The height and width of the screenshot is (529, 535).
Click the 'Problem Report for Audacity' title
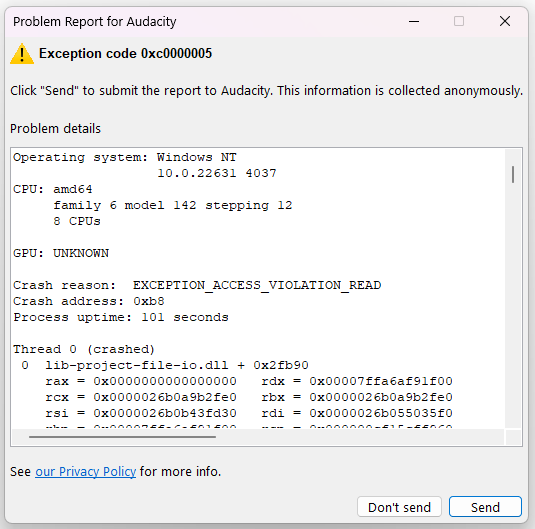pos(95,22)
